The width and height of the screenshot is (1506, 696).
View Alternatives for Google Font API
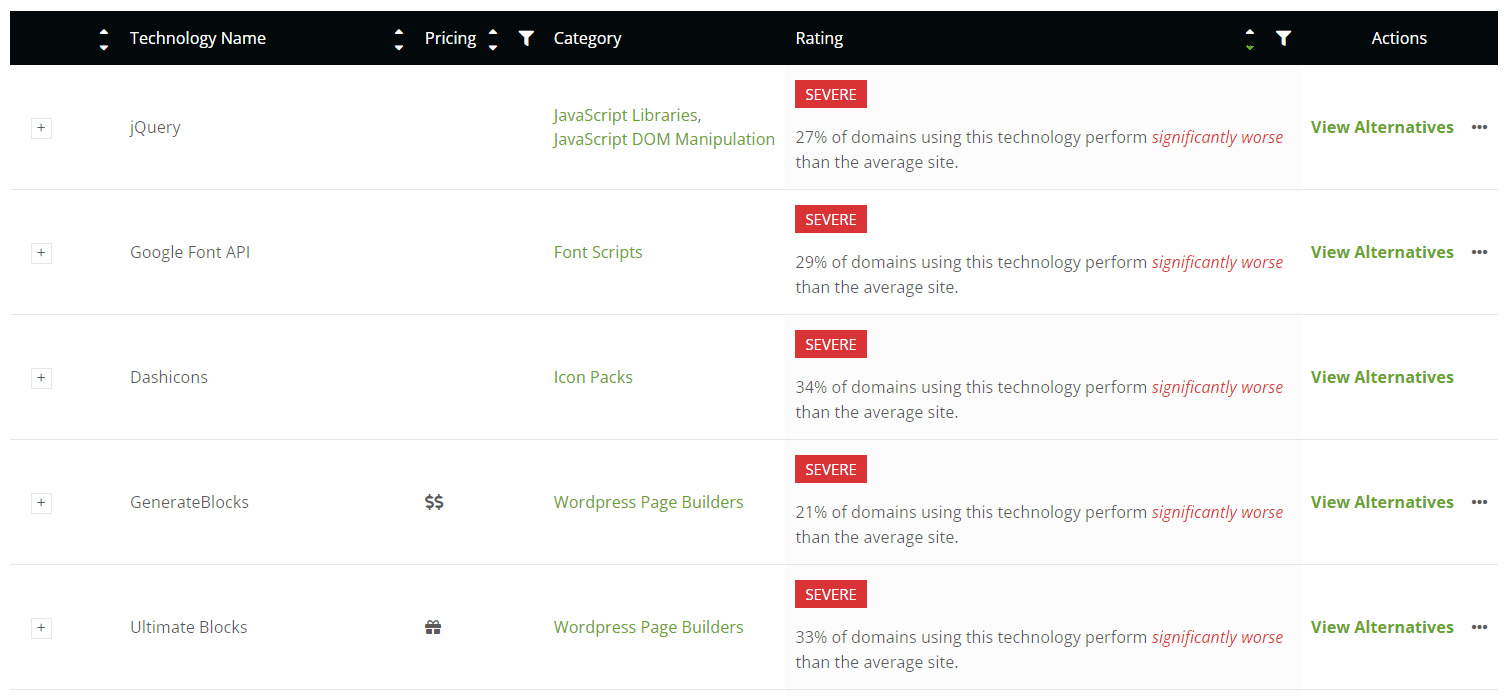pos(1382,252)
